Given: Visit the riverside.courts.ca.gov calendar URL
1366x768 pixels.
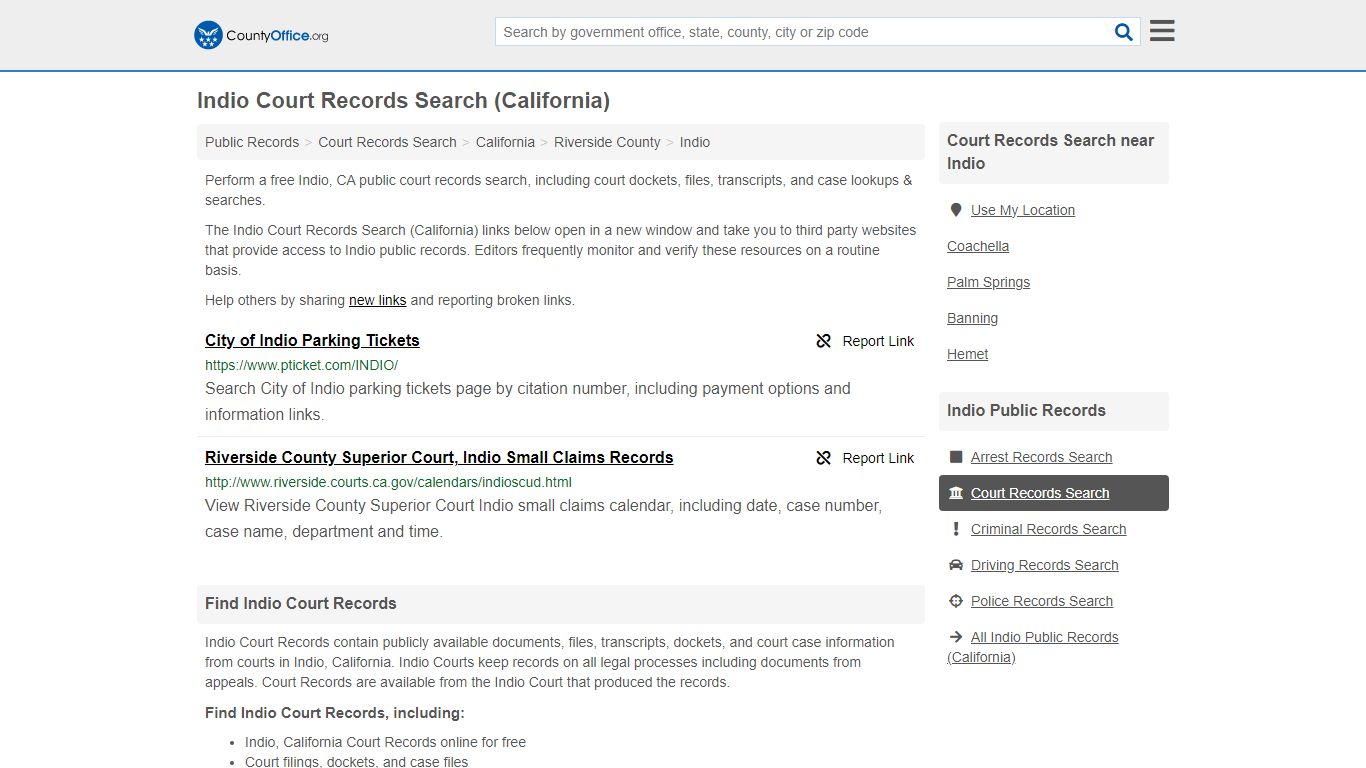Looking at the screenshot, I should [x=388, y=482].
